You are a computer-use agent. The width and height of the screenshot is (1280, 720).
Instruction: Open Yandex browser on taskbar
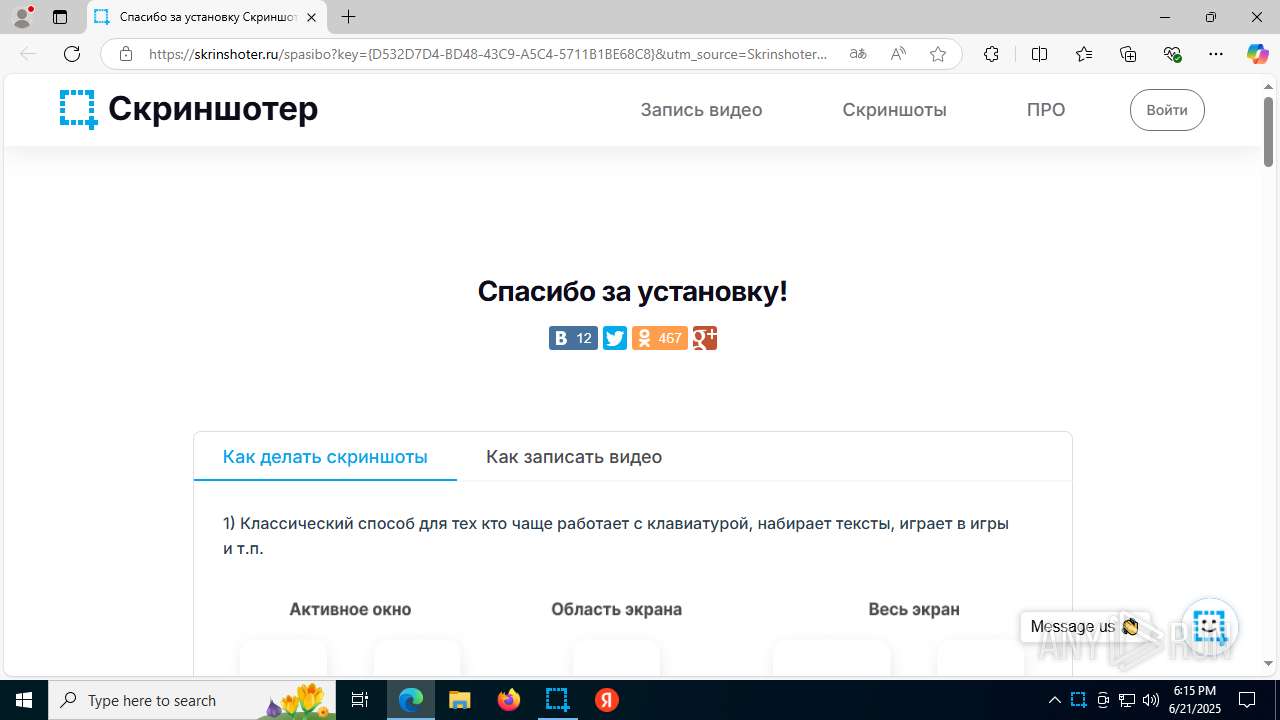(606, 700)
